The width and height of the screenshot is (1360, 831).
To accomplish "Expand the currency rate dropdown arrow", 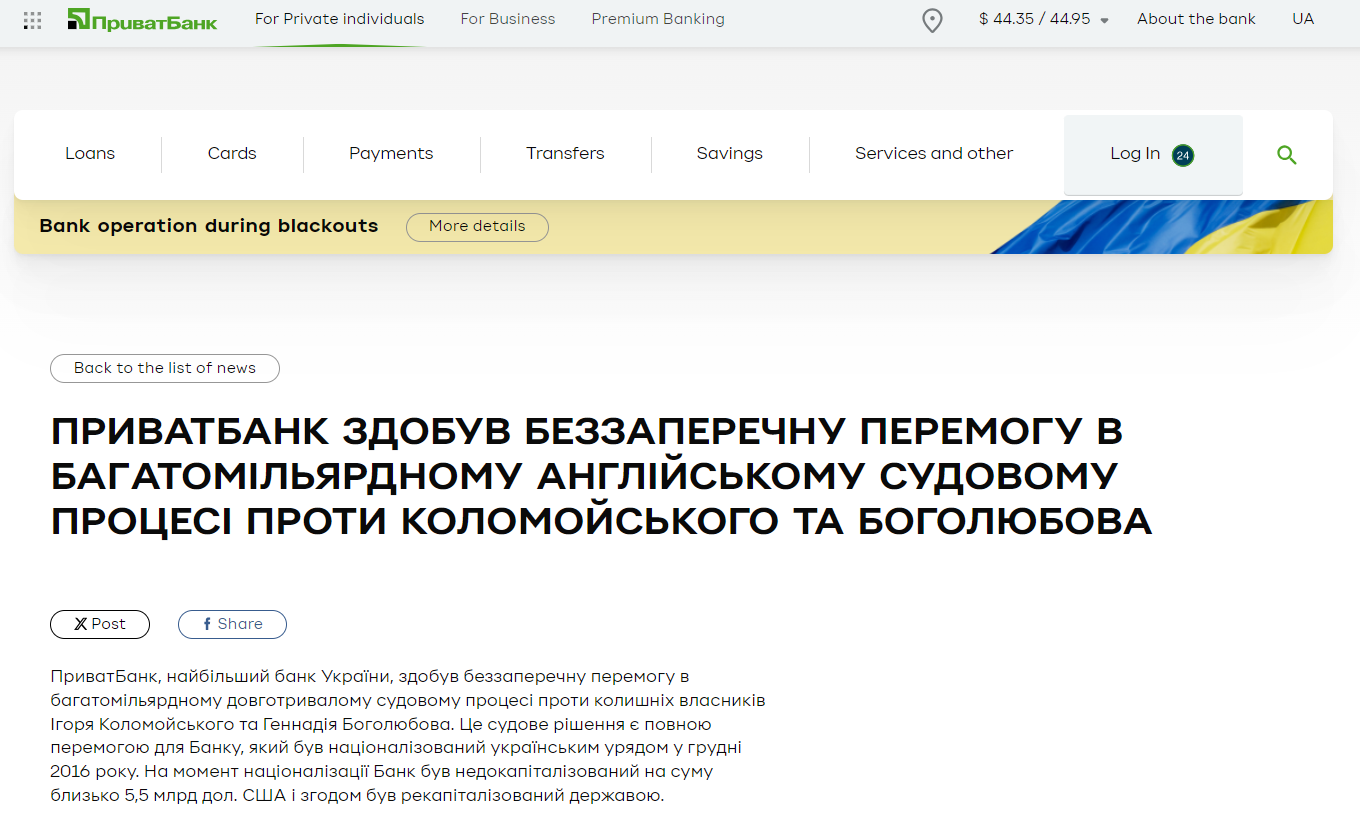I will [1104, 20].
